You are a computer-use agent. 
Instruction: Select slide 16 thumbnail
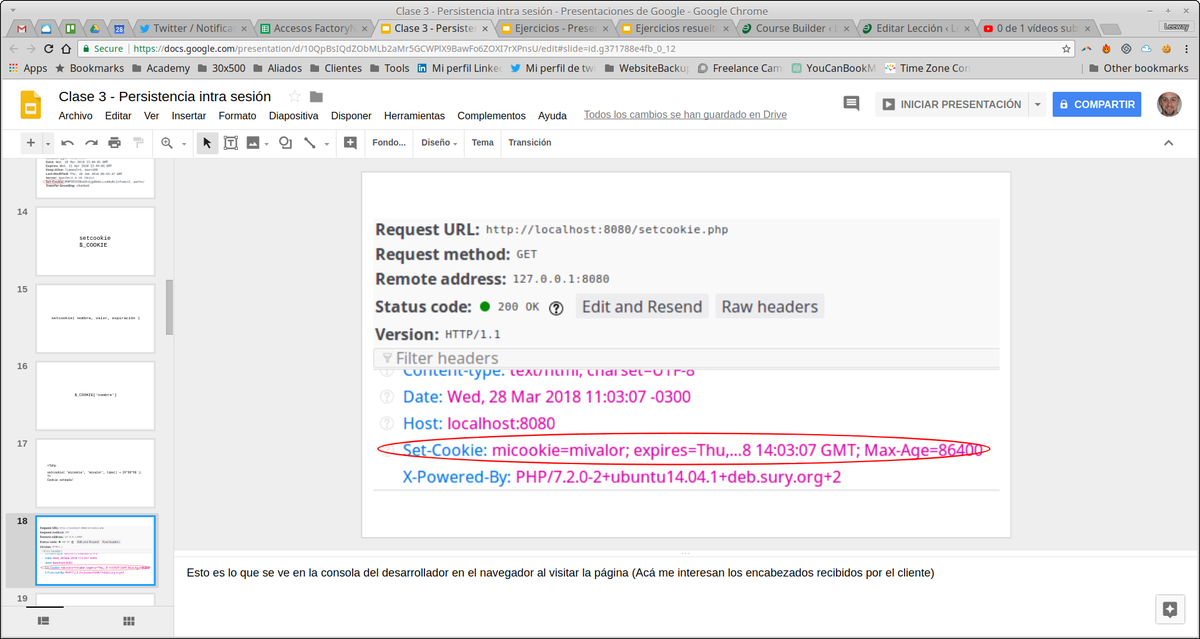95,395
